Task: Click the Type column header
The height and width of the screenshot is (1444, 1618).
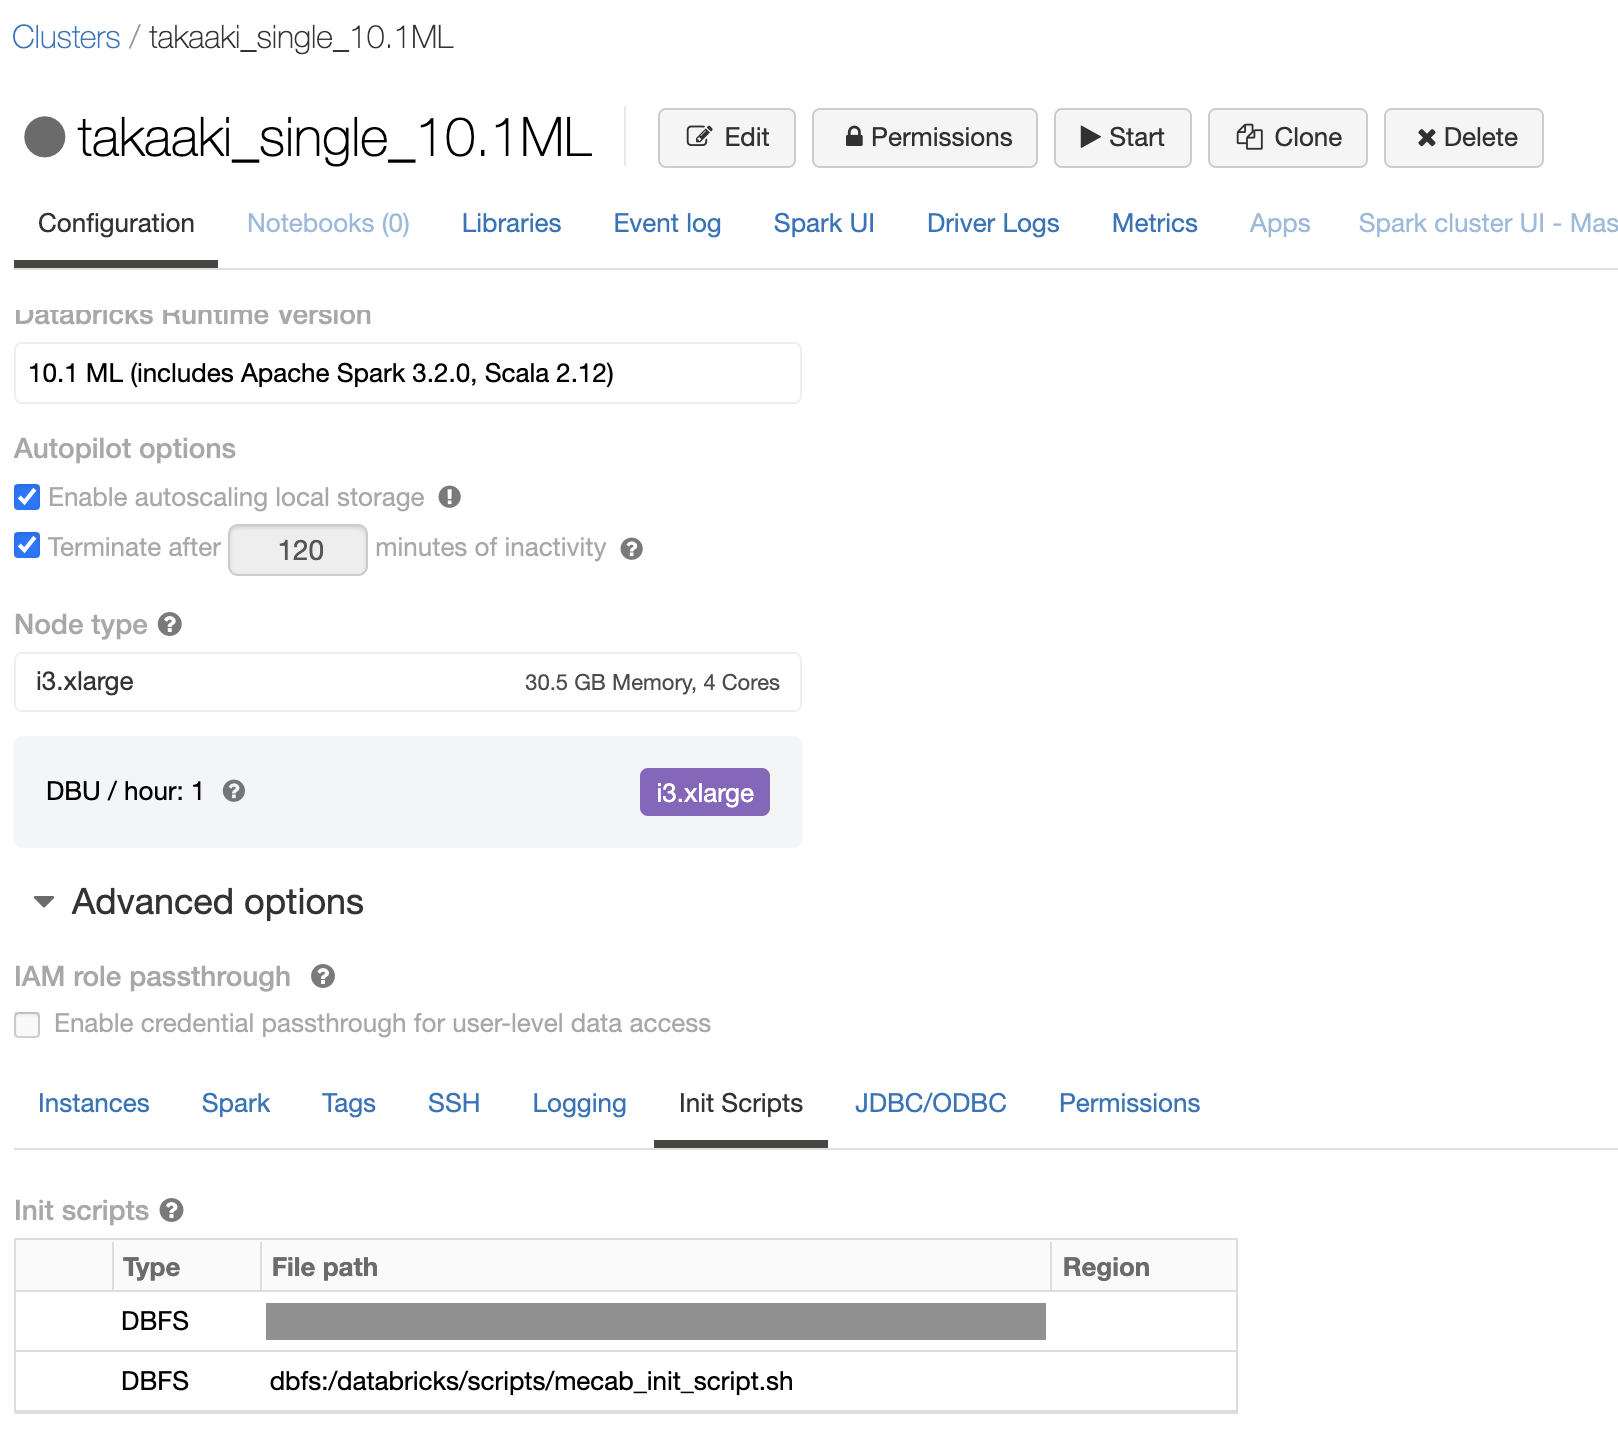Action: [151, 1267]
